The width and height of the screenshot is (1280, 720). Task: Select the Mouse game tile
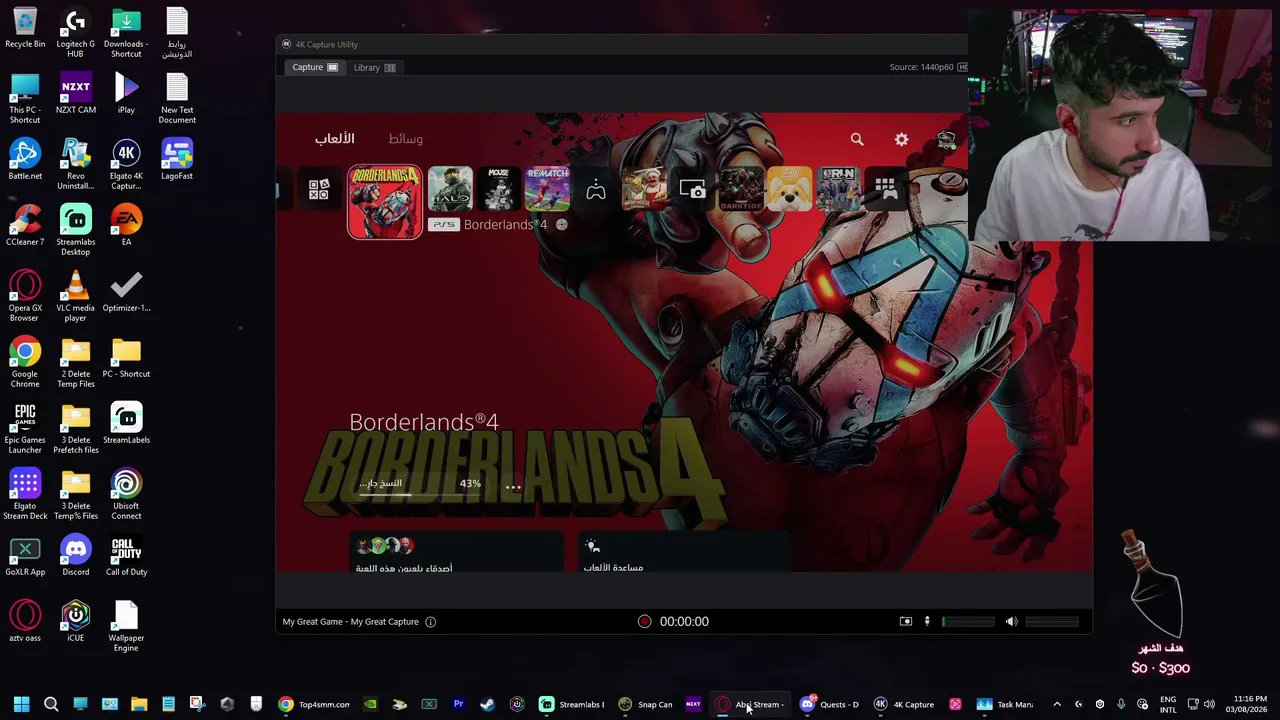[x=499, y=190]
